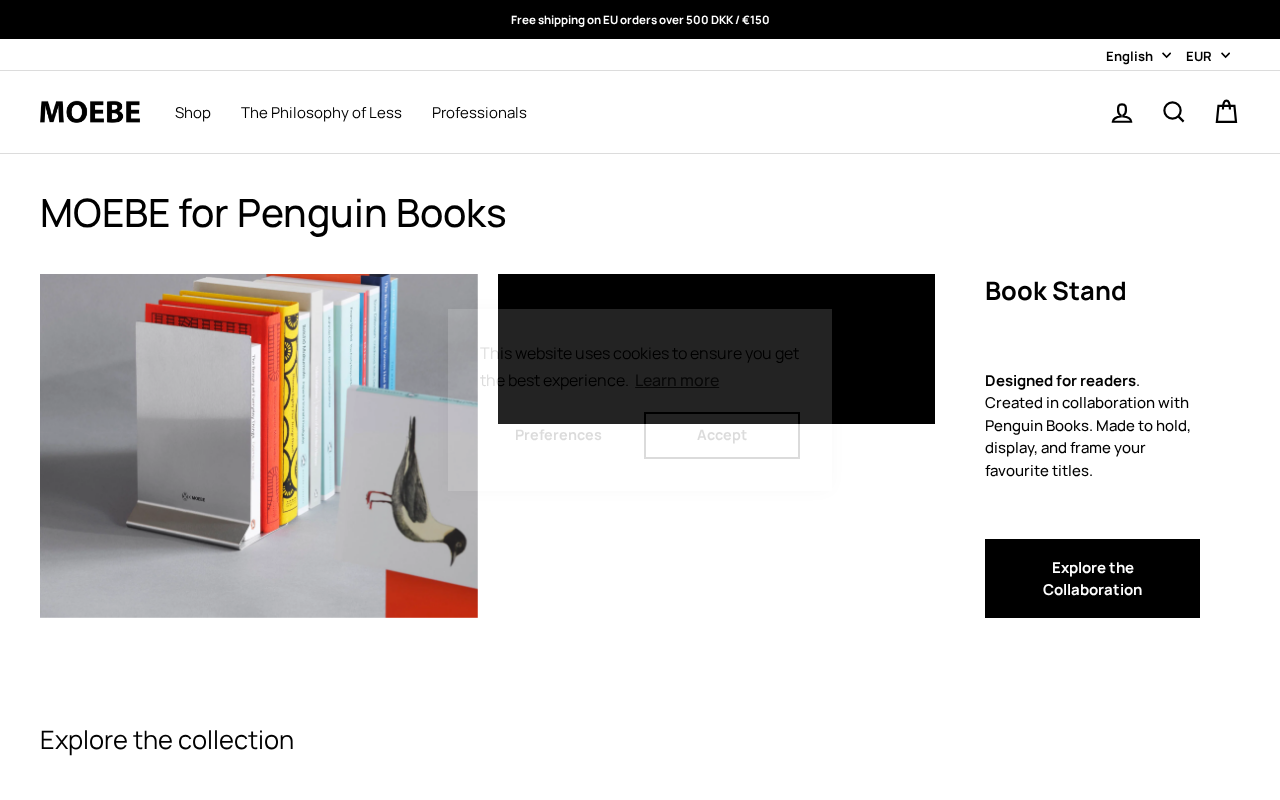
Task: Accept the cookie consent
Action: coord(722,435)
